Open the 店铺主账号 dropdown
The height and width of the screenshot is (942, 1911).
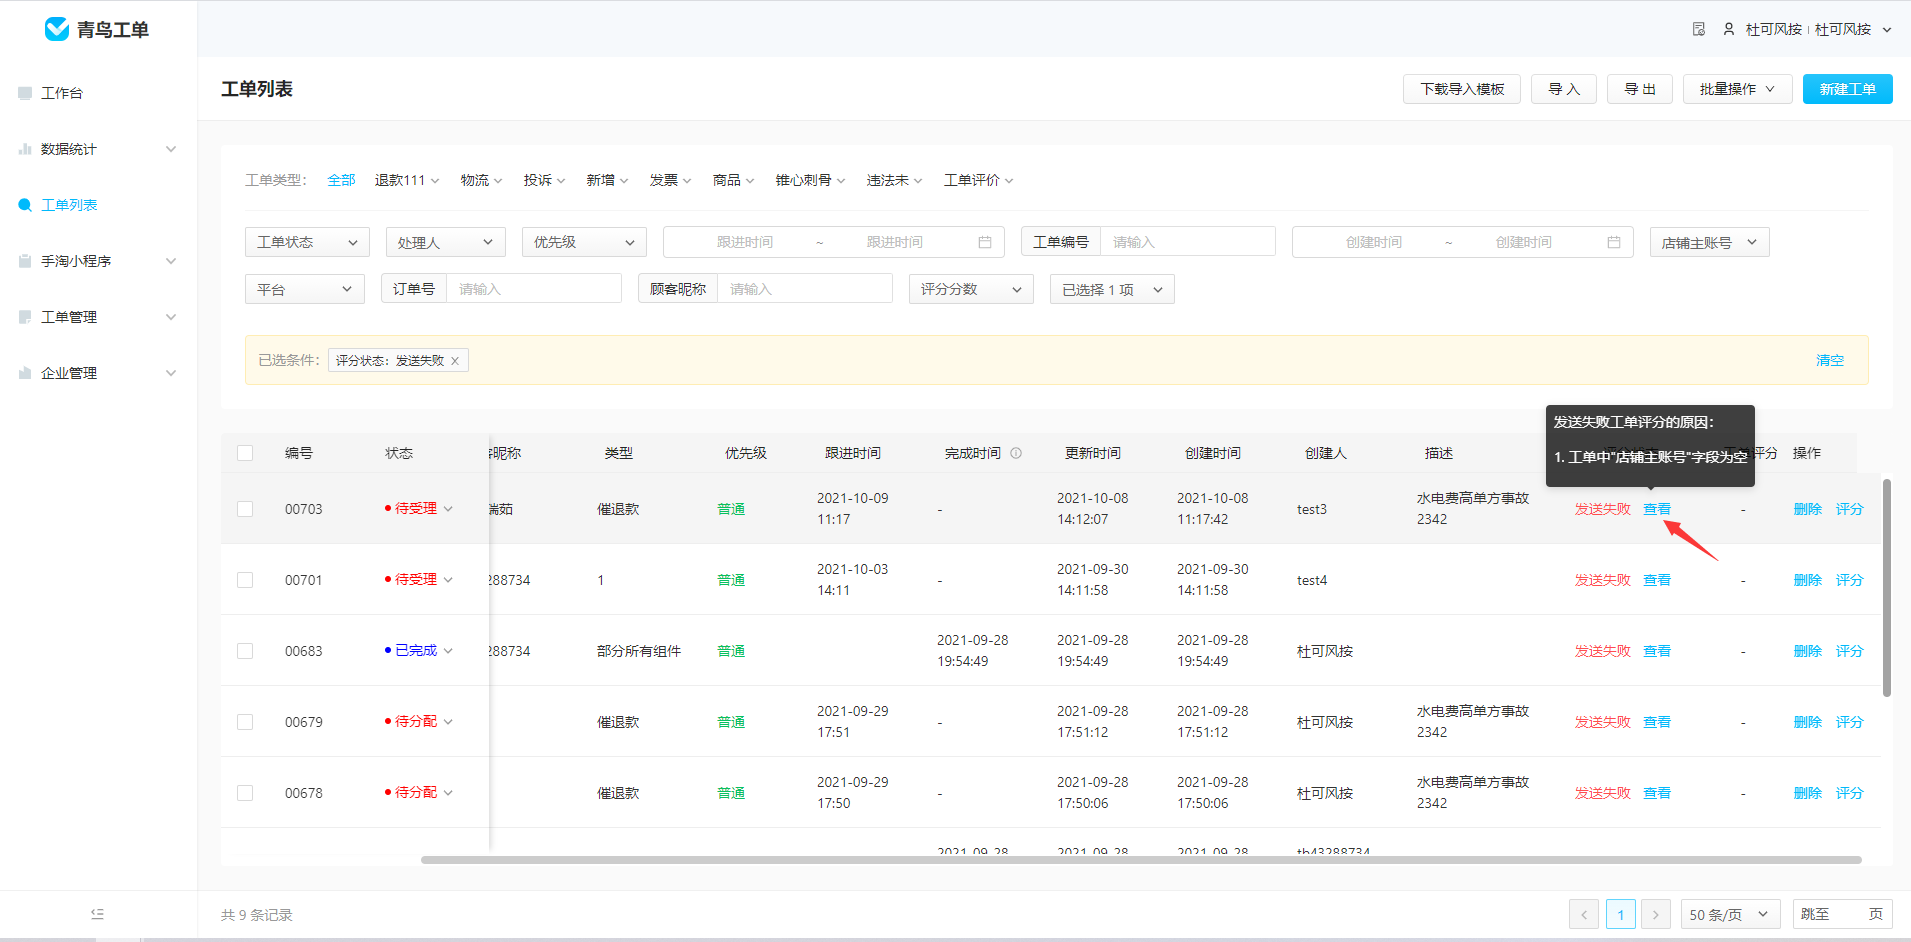(1709, 242)
